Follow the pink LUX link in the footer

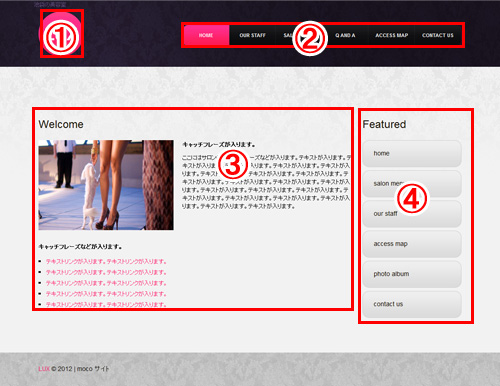44,369
